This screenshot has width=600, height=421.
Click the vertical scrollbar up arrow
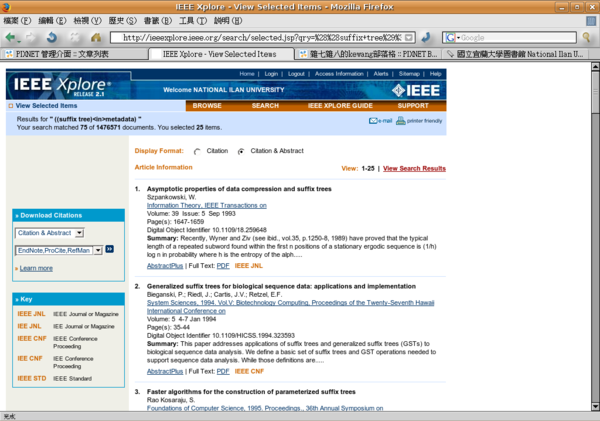pyautogui.click(x=595, y=67)
